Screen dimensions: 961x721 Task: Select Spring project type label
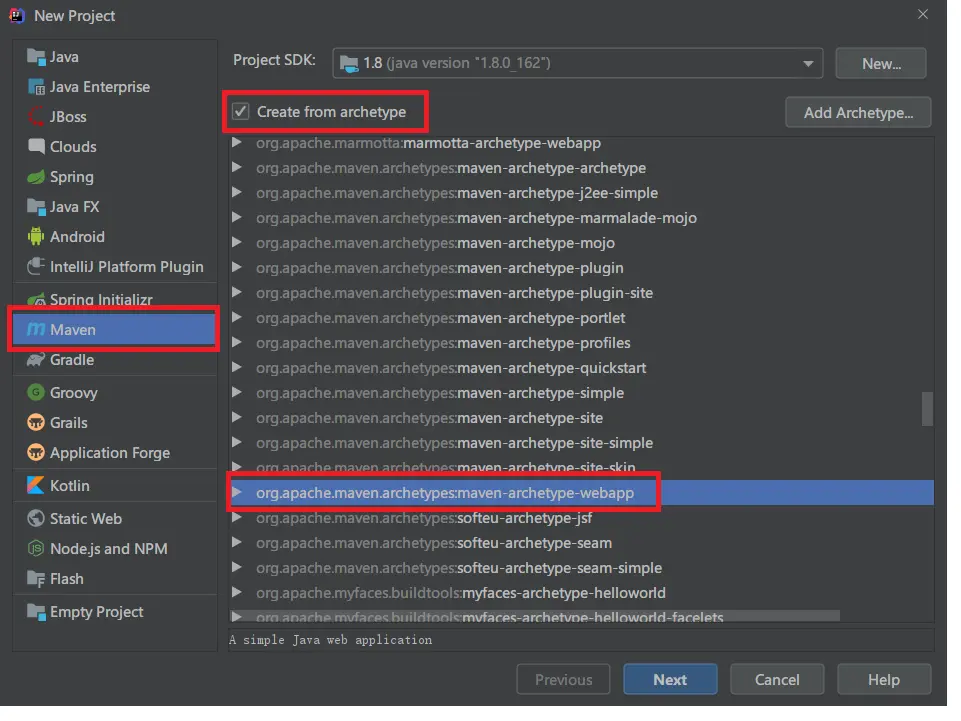click(72, 178)
